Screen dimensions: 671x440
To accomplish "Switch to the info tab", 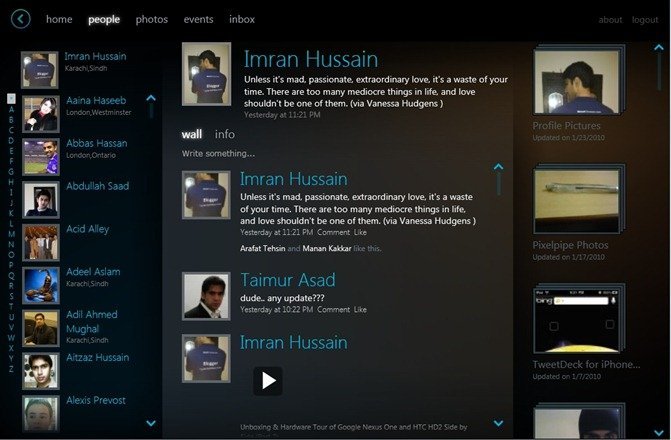I will (x=225, y=134).
